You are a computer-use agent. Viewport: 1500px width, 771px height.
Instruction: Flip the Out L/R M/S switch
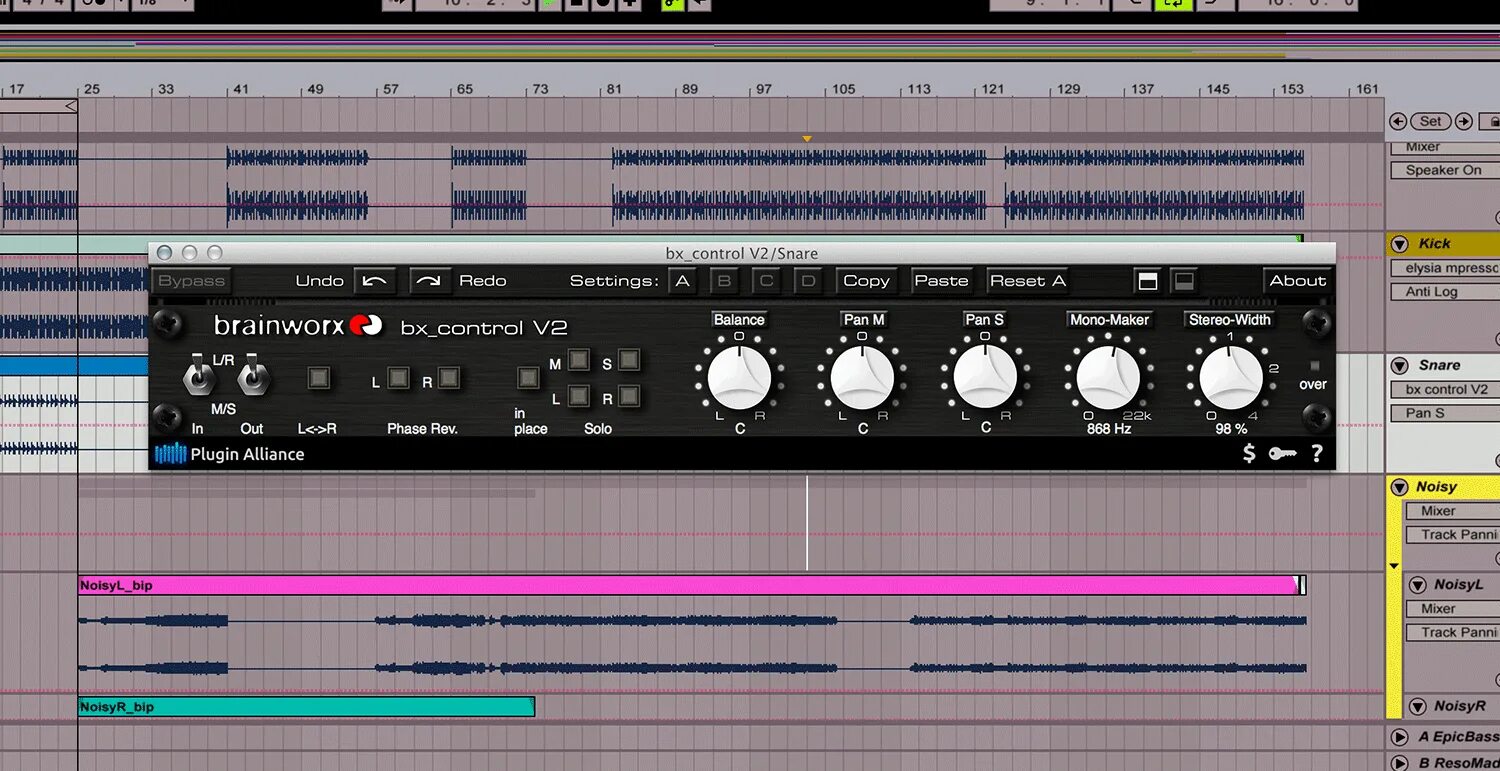point(253,377)
